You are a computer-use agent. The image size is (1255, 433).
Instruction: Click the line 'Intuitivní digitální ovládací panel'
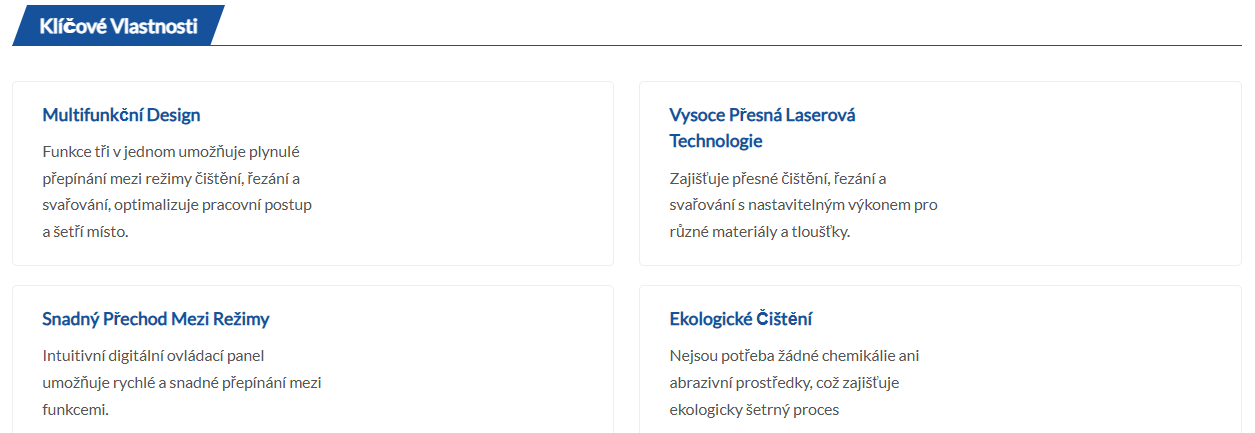pyautogui.click(x=152, y=356)
